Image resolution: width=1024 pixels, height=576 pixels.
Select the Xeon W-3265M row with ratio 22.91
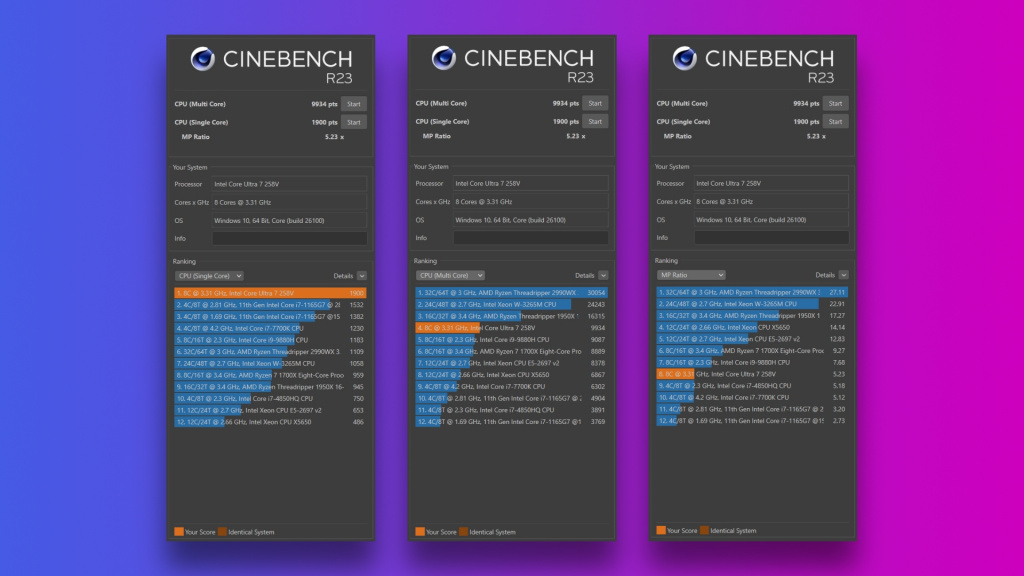[x=752, y=304]
